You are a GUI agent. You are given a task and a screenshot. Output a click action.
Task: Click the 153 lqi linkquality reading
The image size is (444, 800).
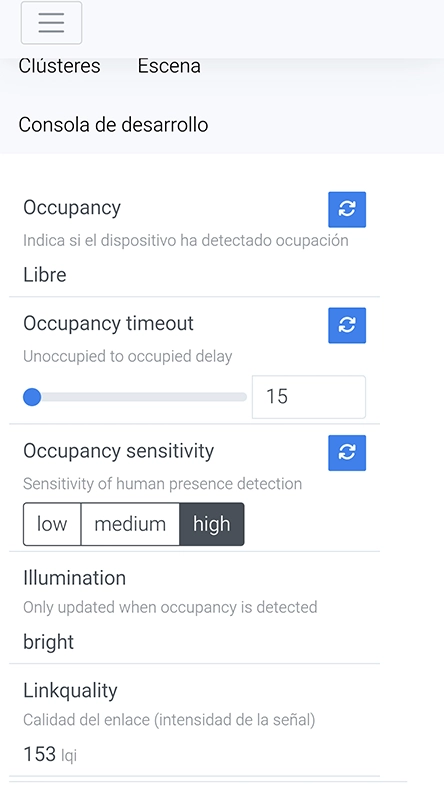[x=50, y=754]
